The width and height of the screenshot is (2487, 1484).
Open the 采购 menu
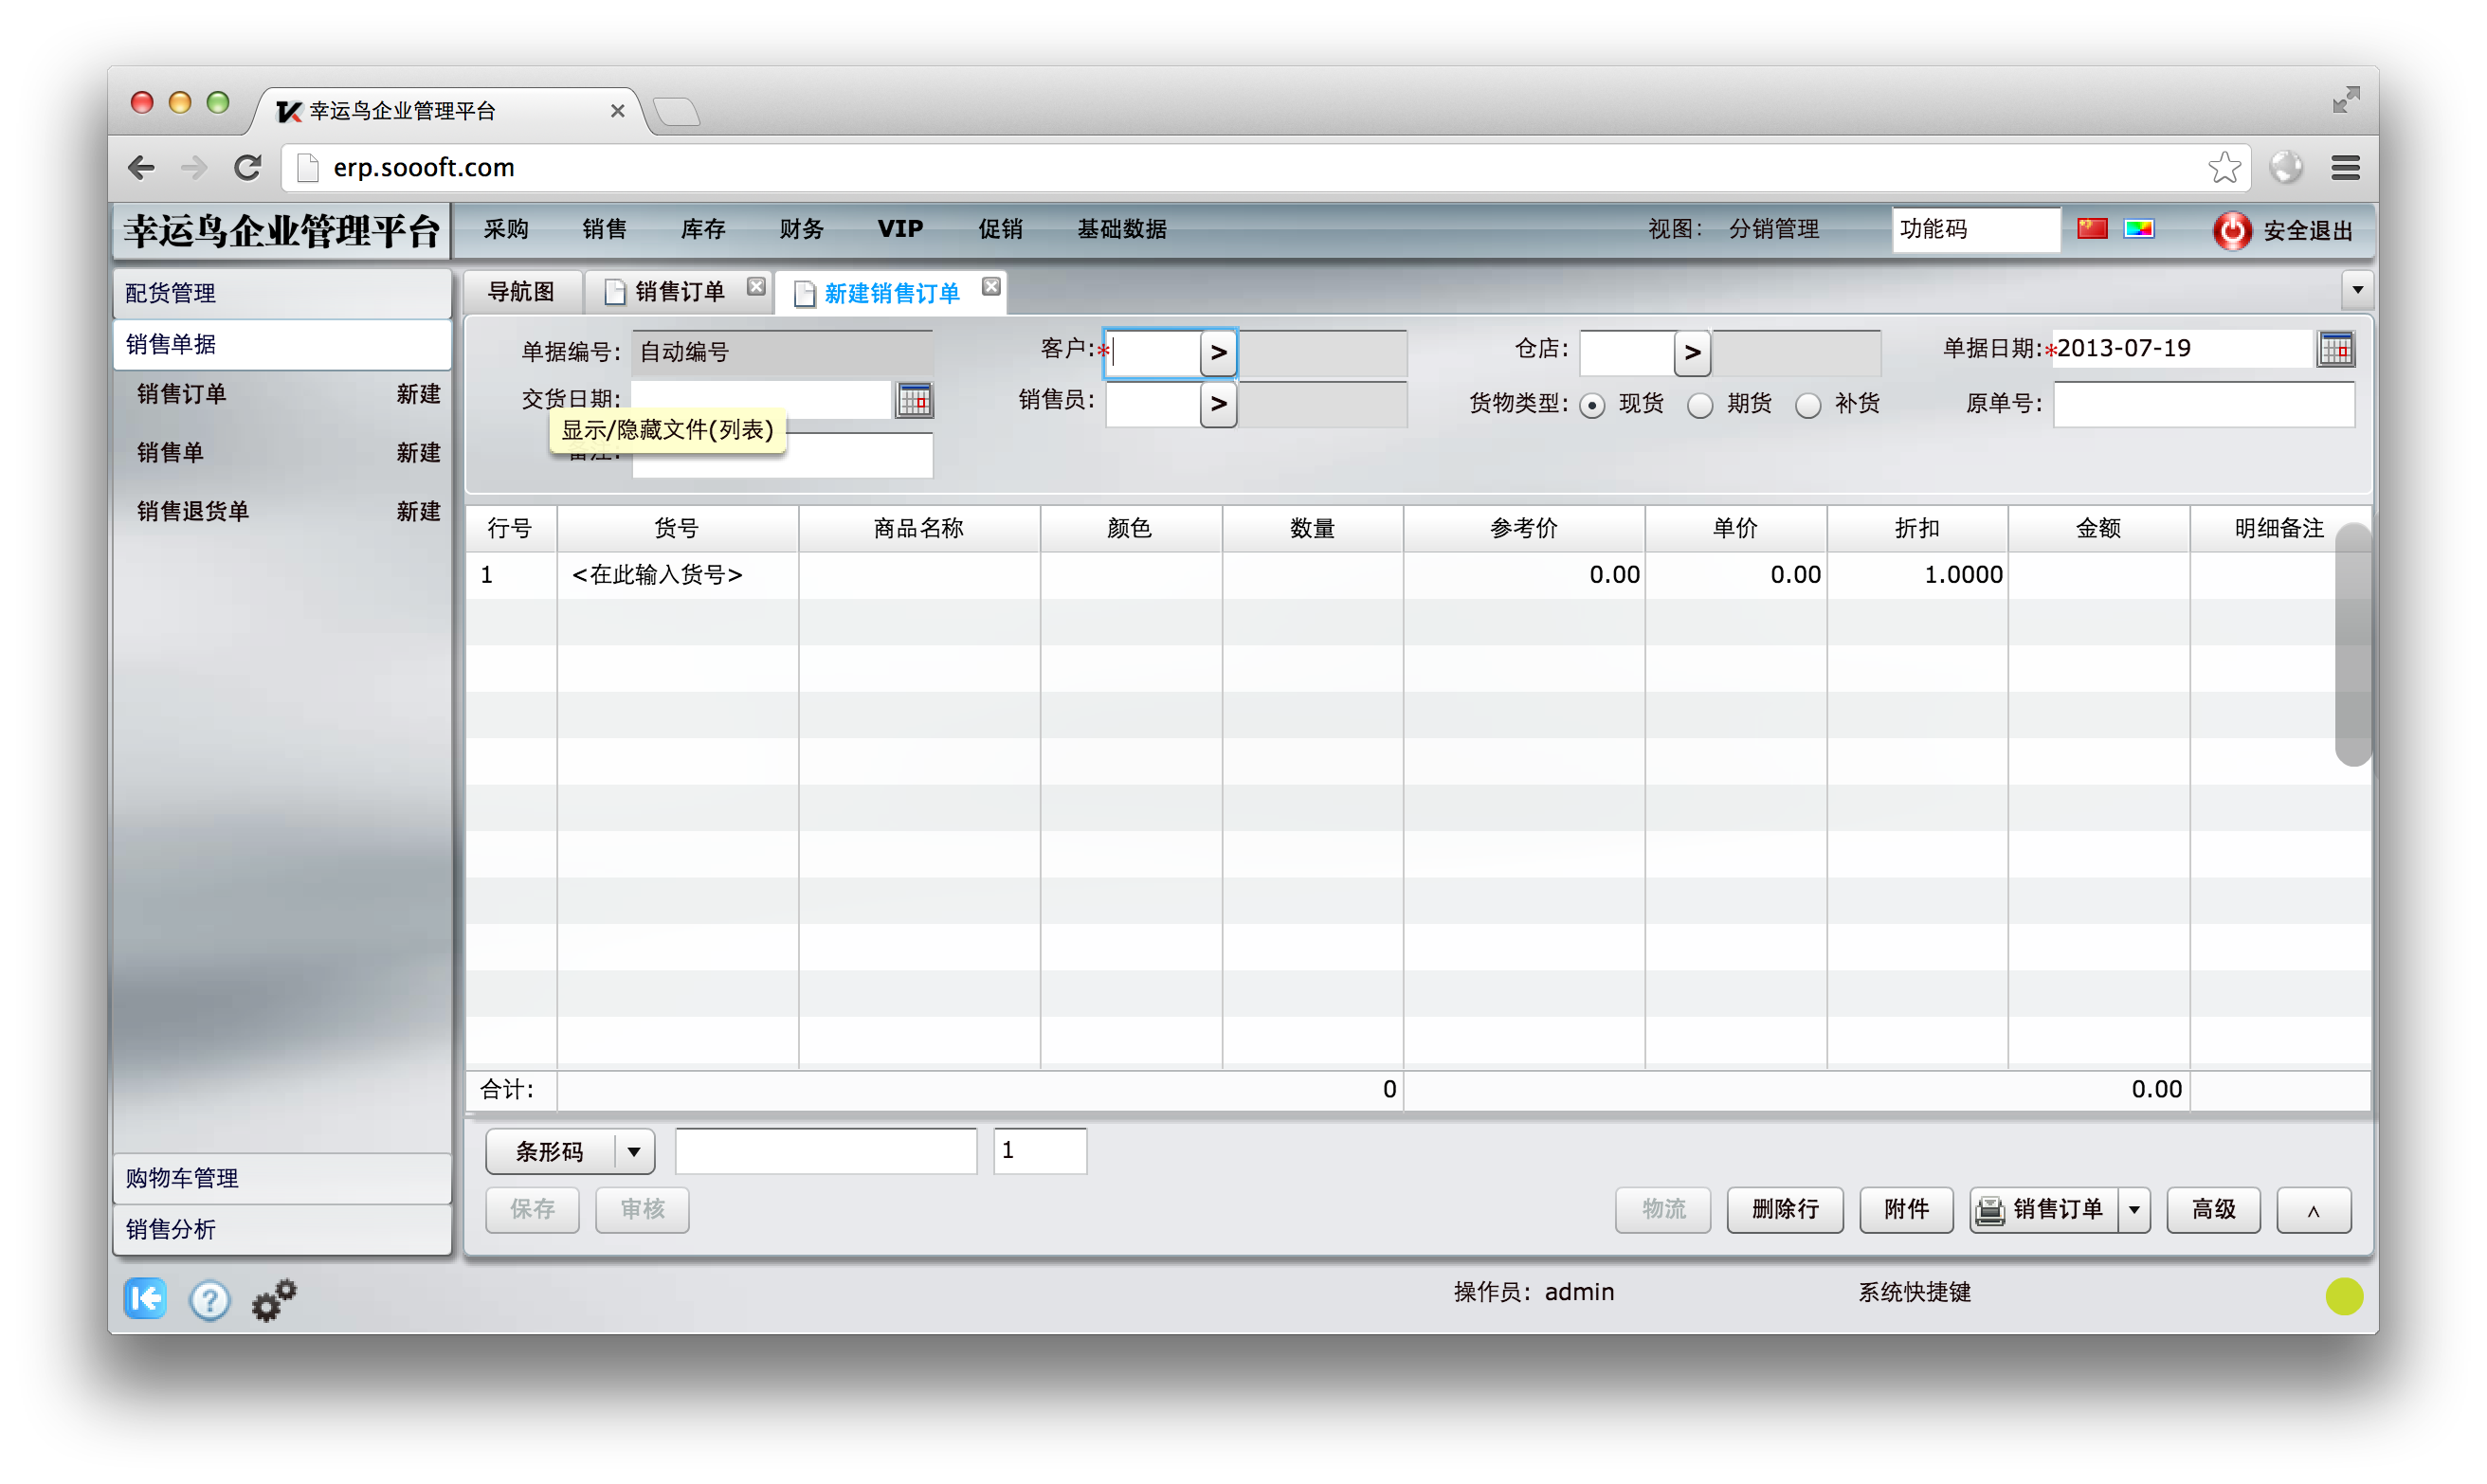506,229
